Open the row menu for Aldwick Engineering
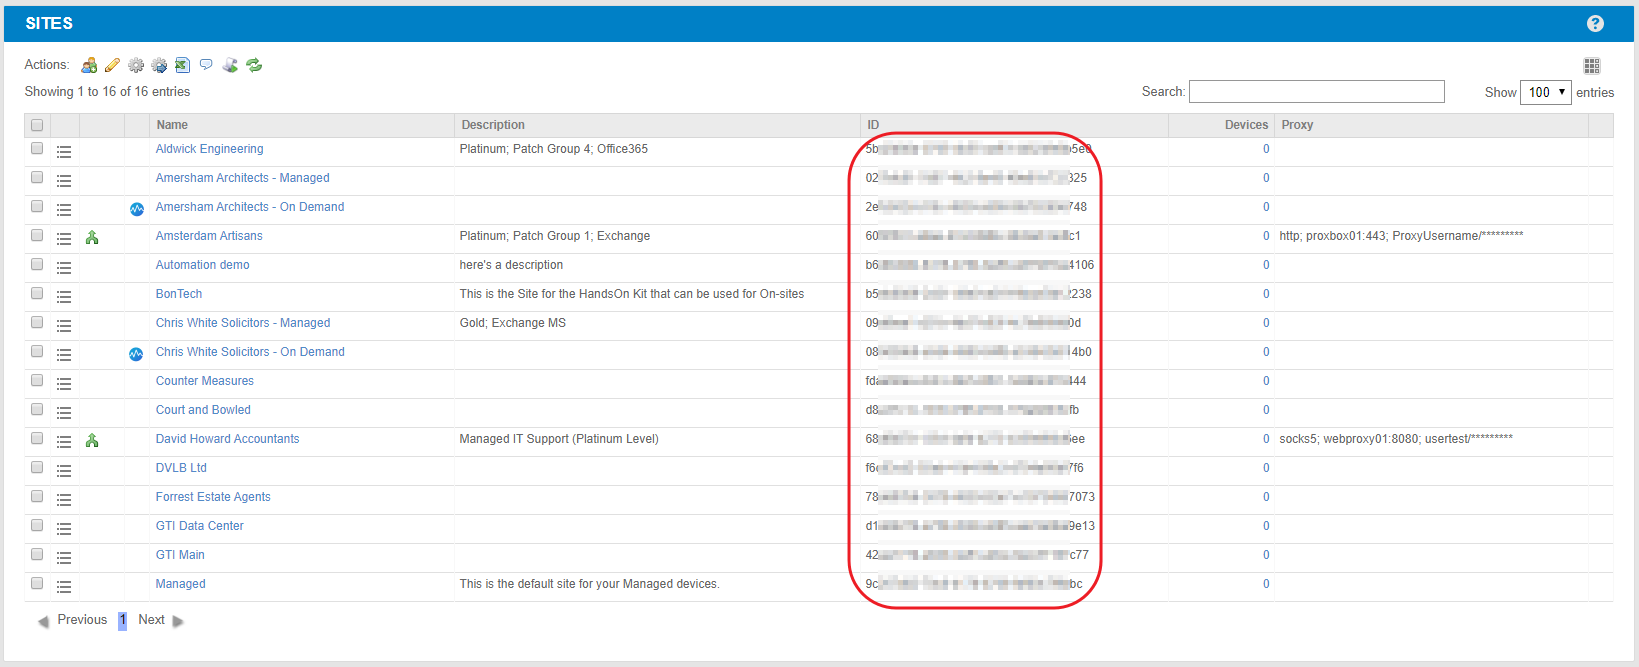 tap(64, 152)
